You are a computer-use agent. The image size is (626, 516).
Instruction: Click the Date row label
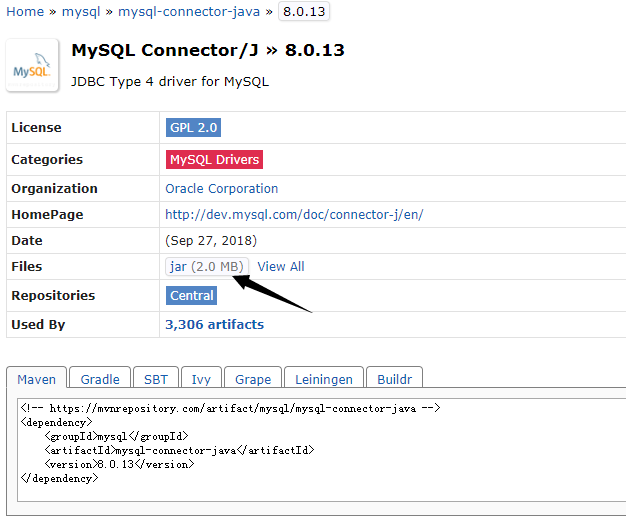tap(27, 240)
